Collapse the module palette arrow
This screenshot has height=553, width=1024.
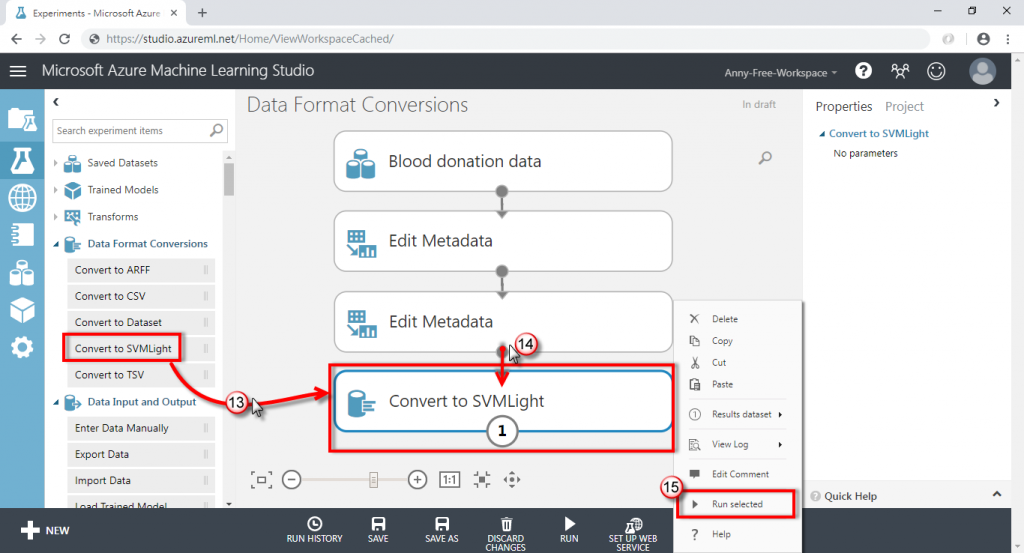[x=56, y=102]
